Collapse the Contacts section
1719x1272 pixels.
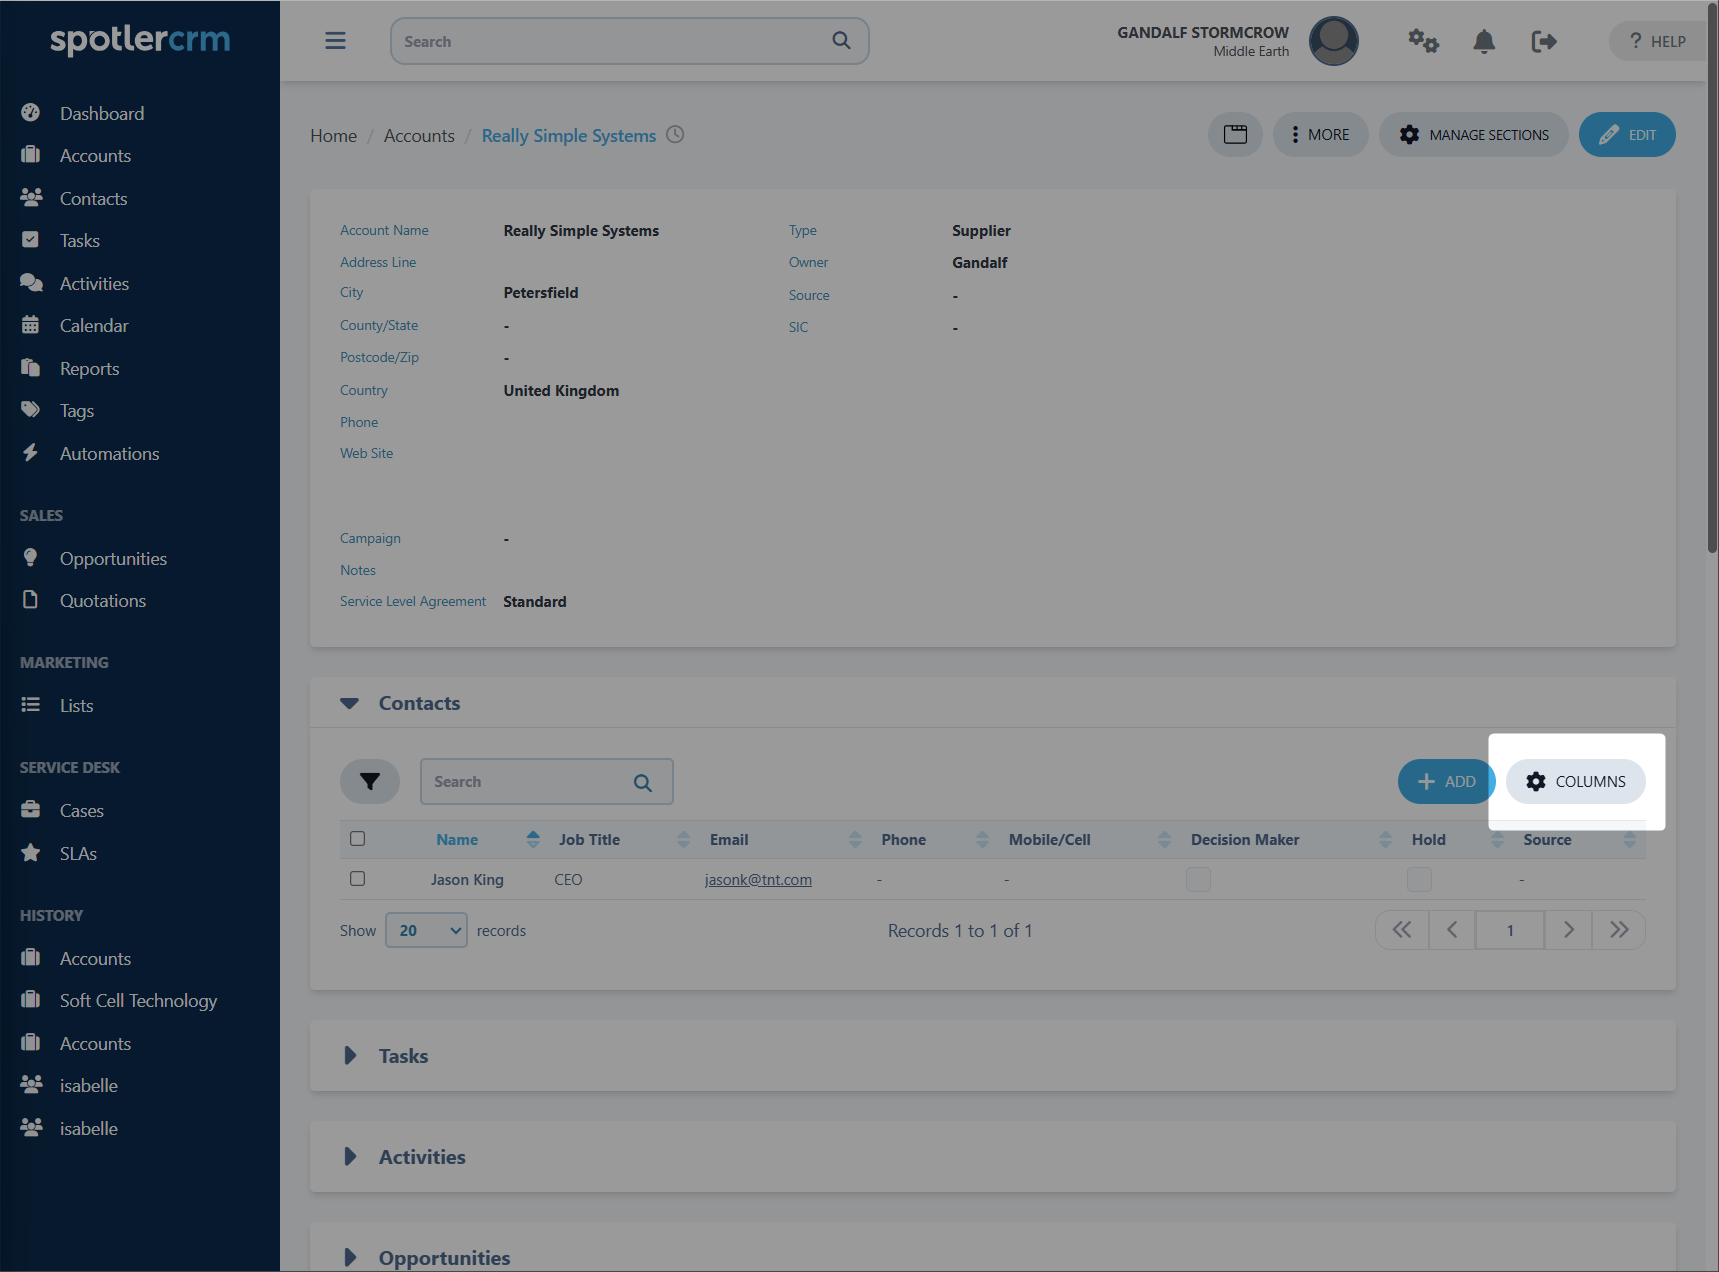(x=349, y=704)
